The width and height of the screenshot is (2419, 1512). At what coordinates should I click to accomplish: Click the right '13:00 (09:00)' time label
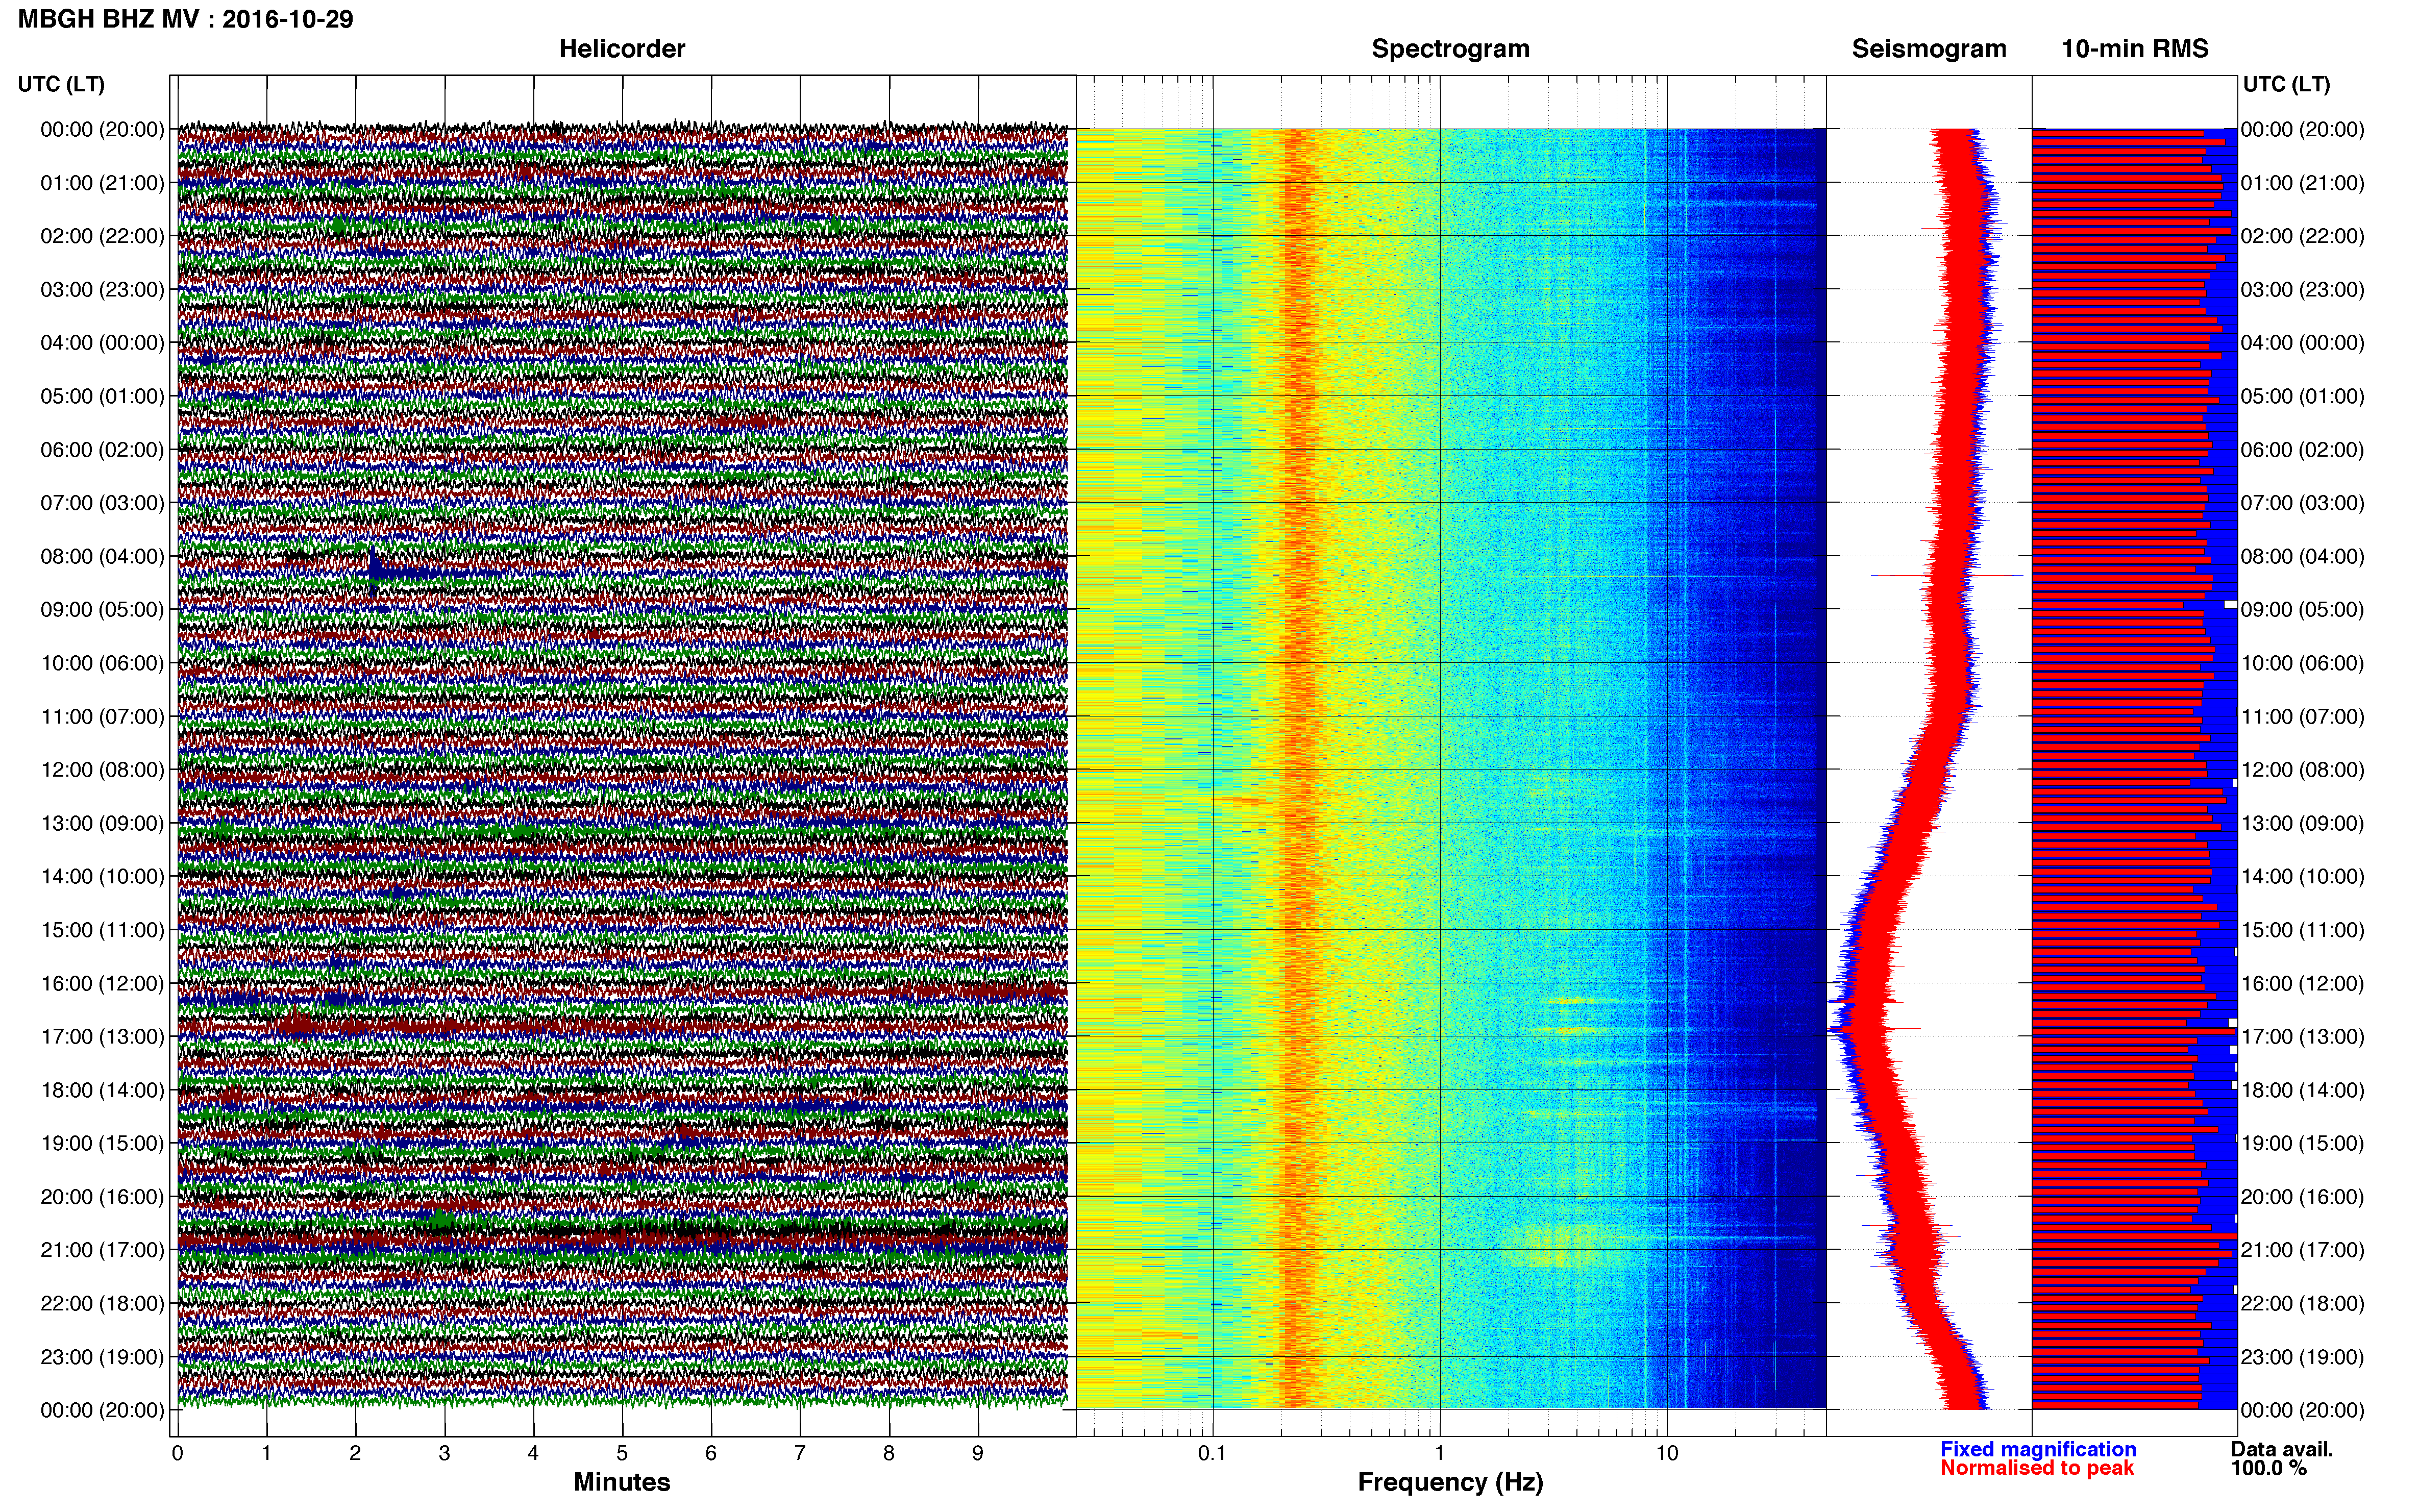[x=2302, y=823]
